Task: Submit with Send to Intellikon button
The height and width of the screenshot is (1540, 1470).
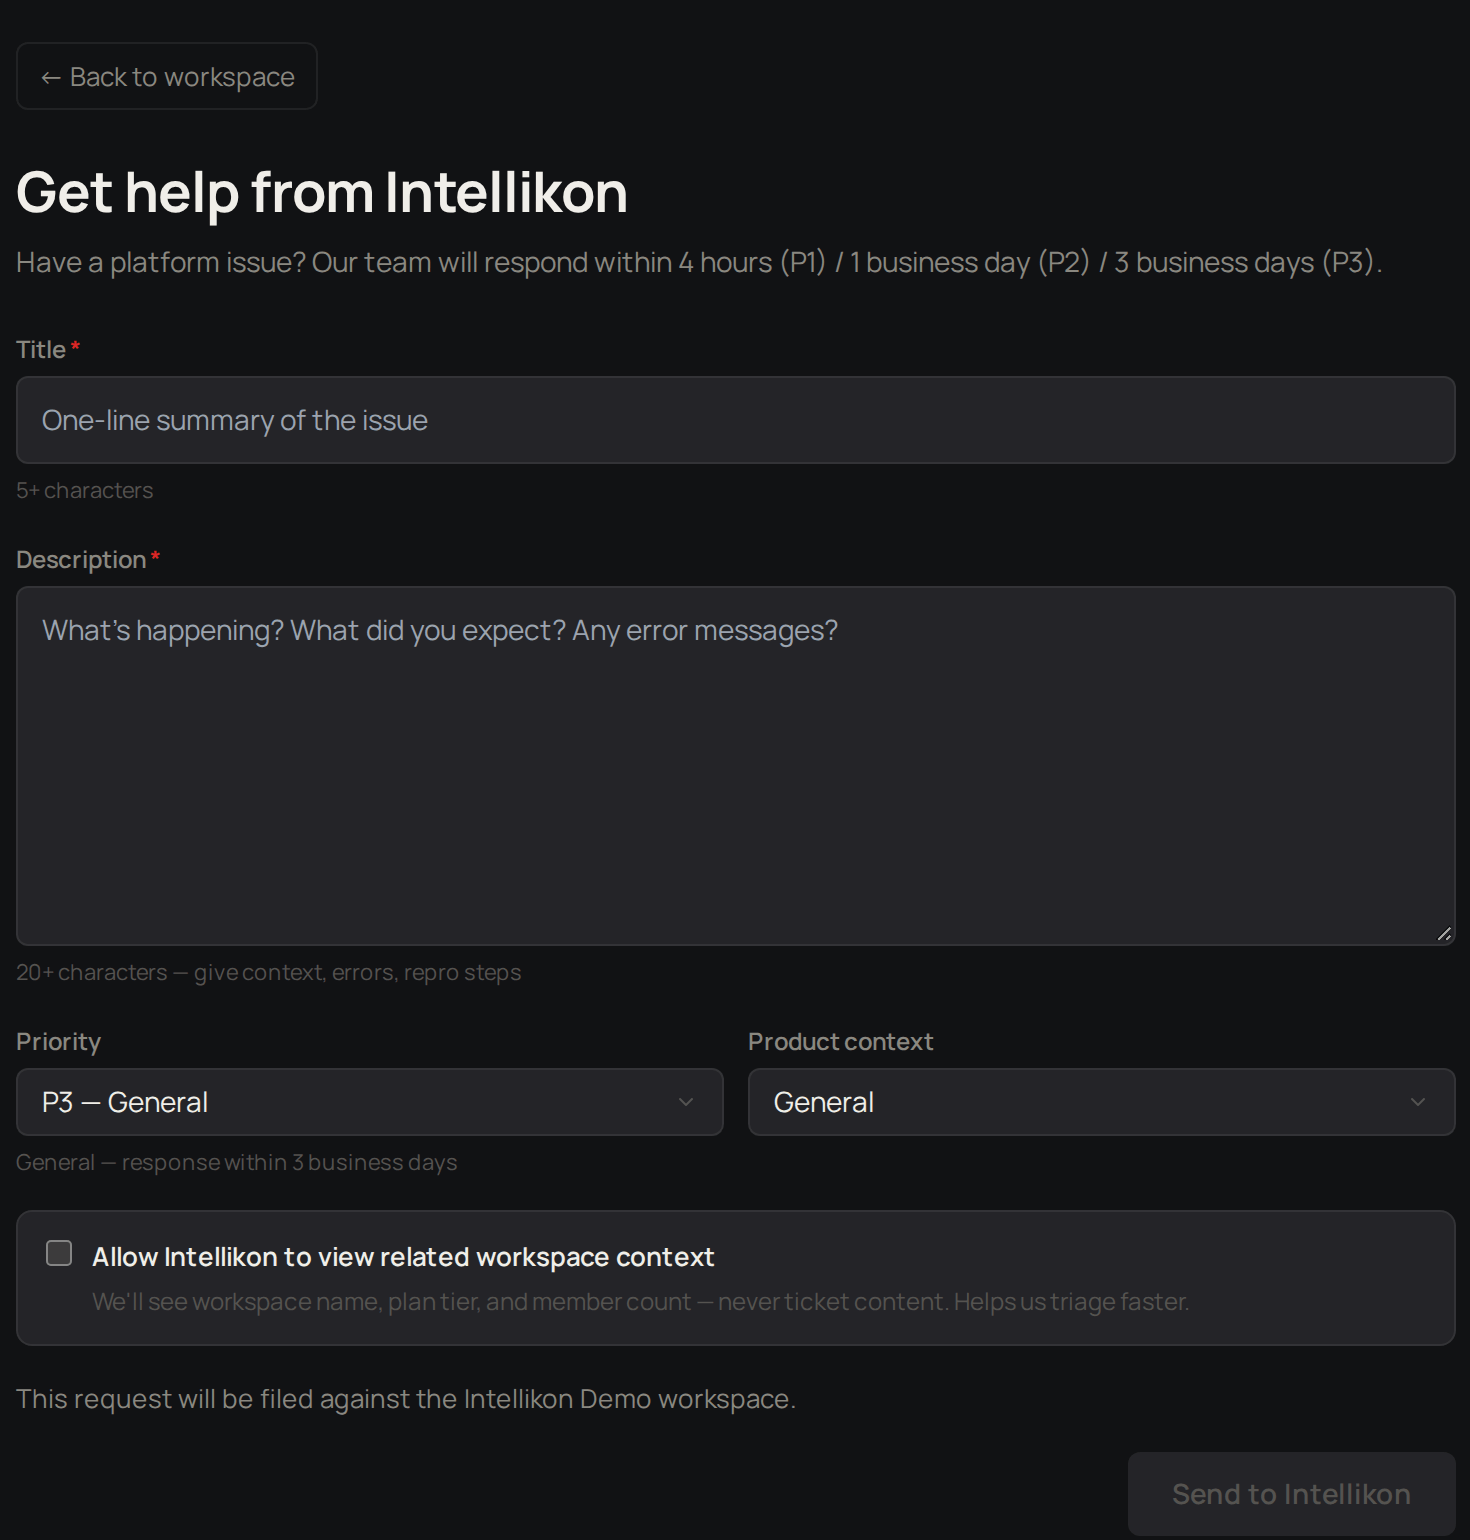Action: (1291, 1494)
